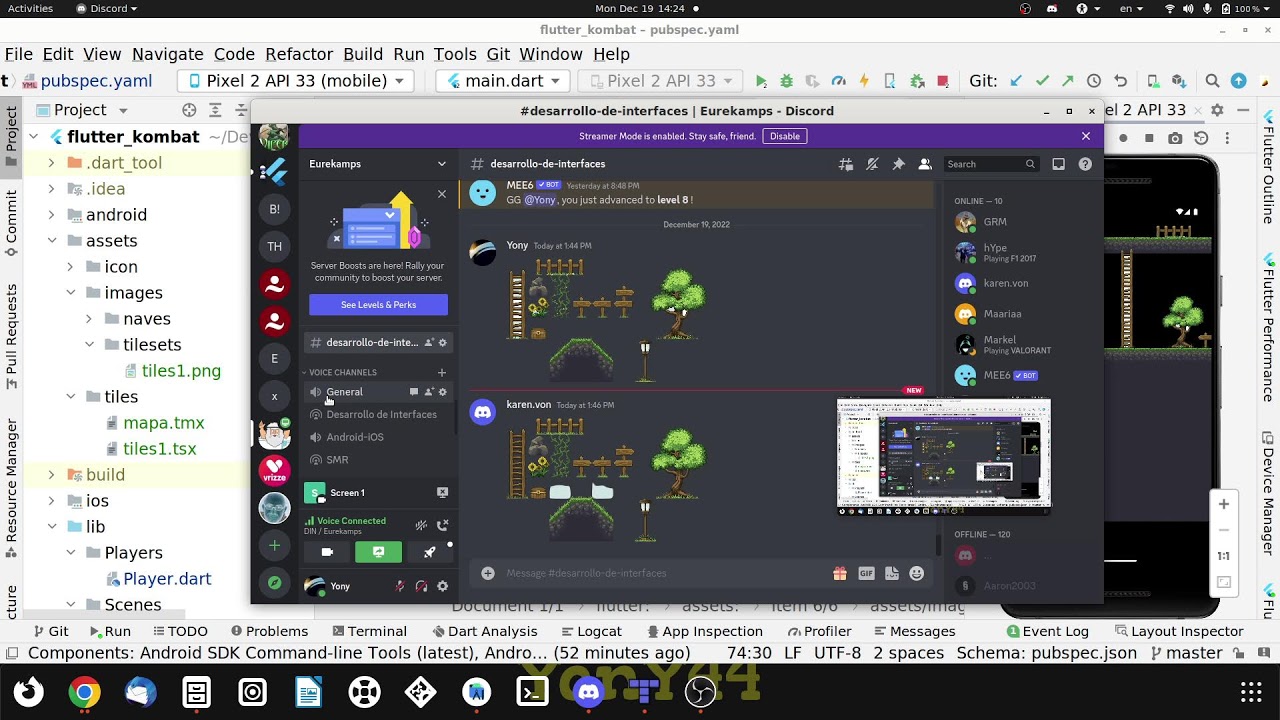Open gift icon in message bar

(x=840, y=573)
